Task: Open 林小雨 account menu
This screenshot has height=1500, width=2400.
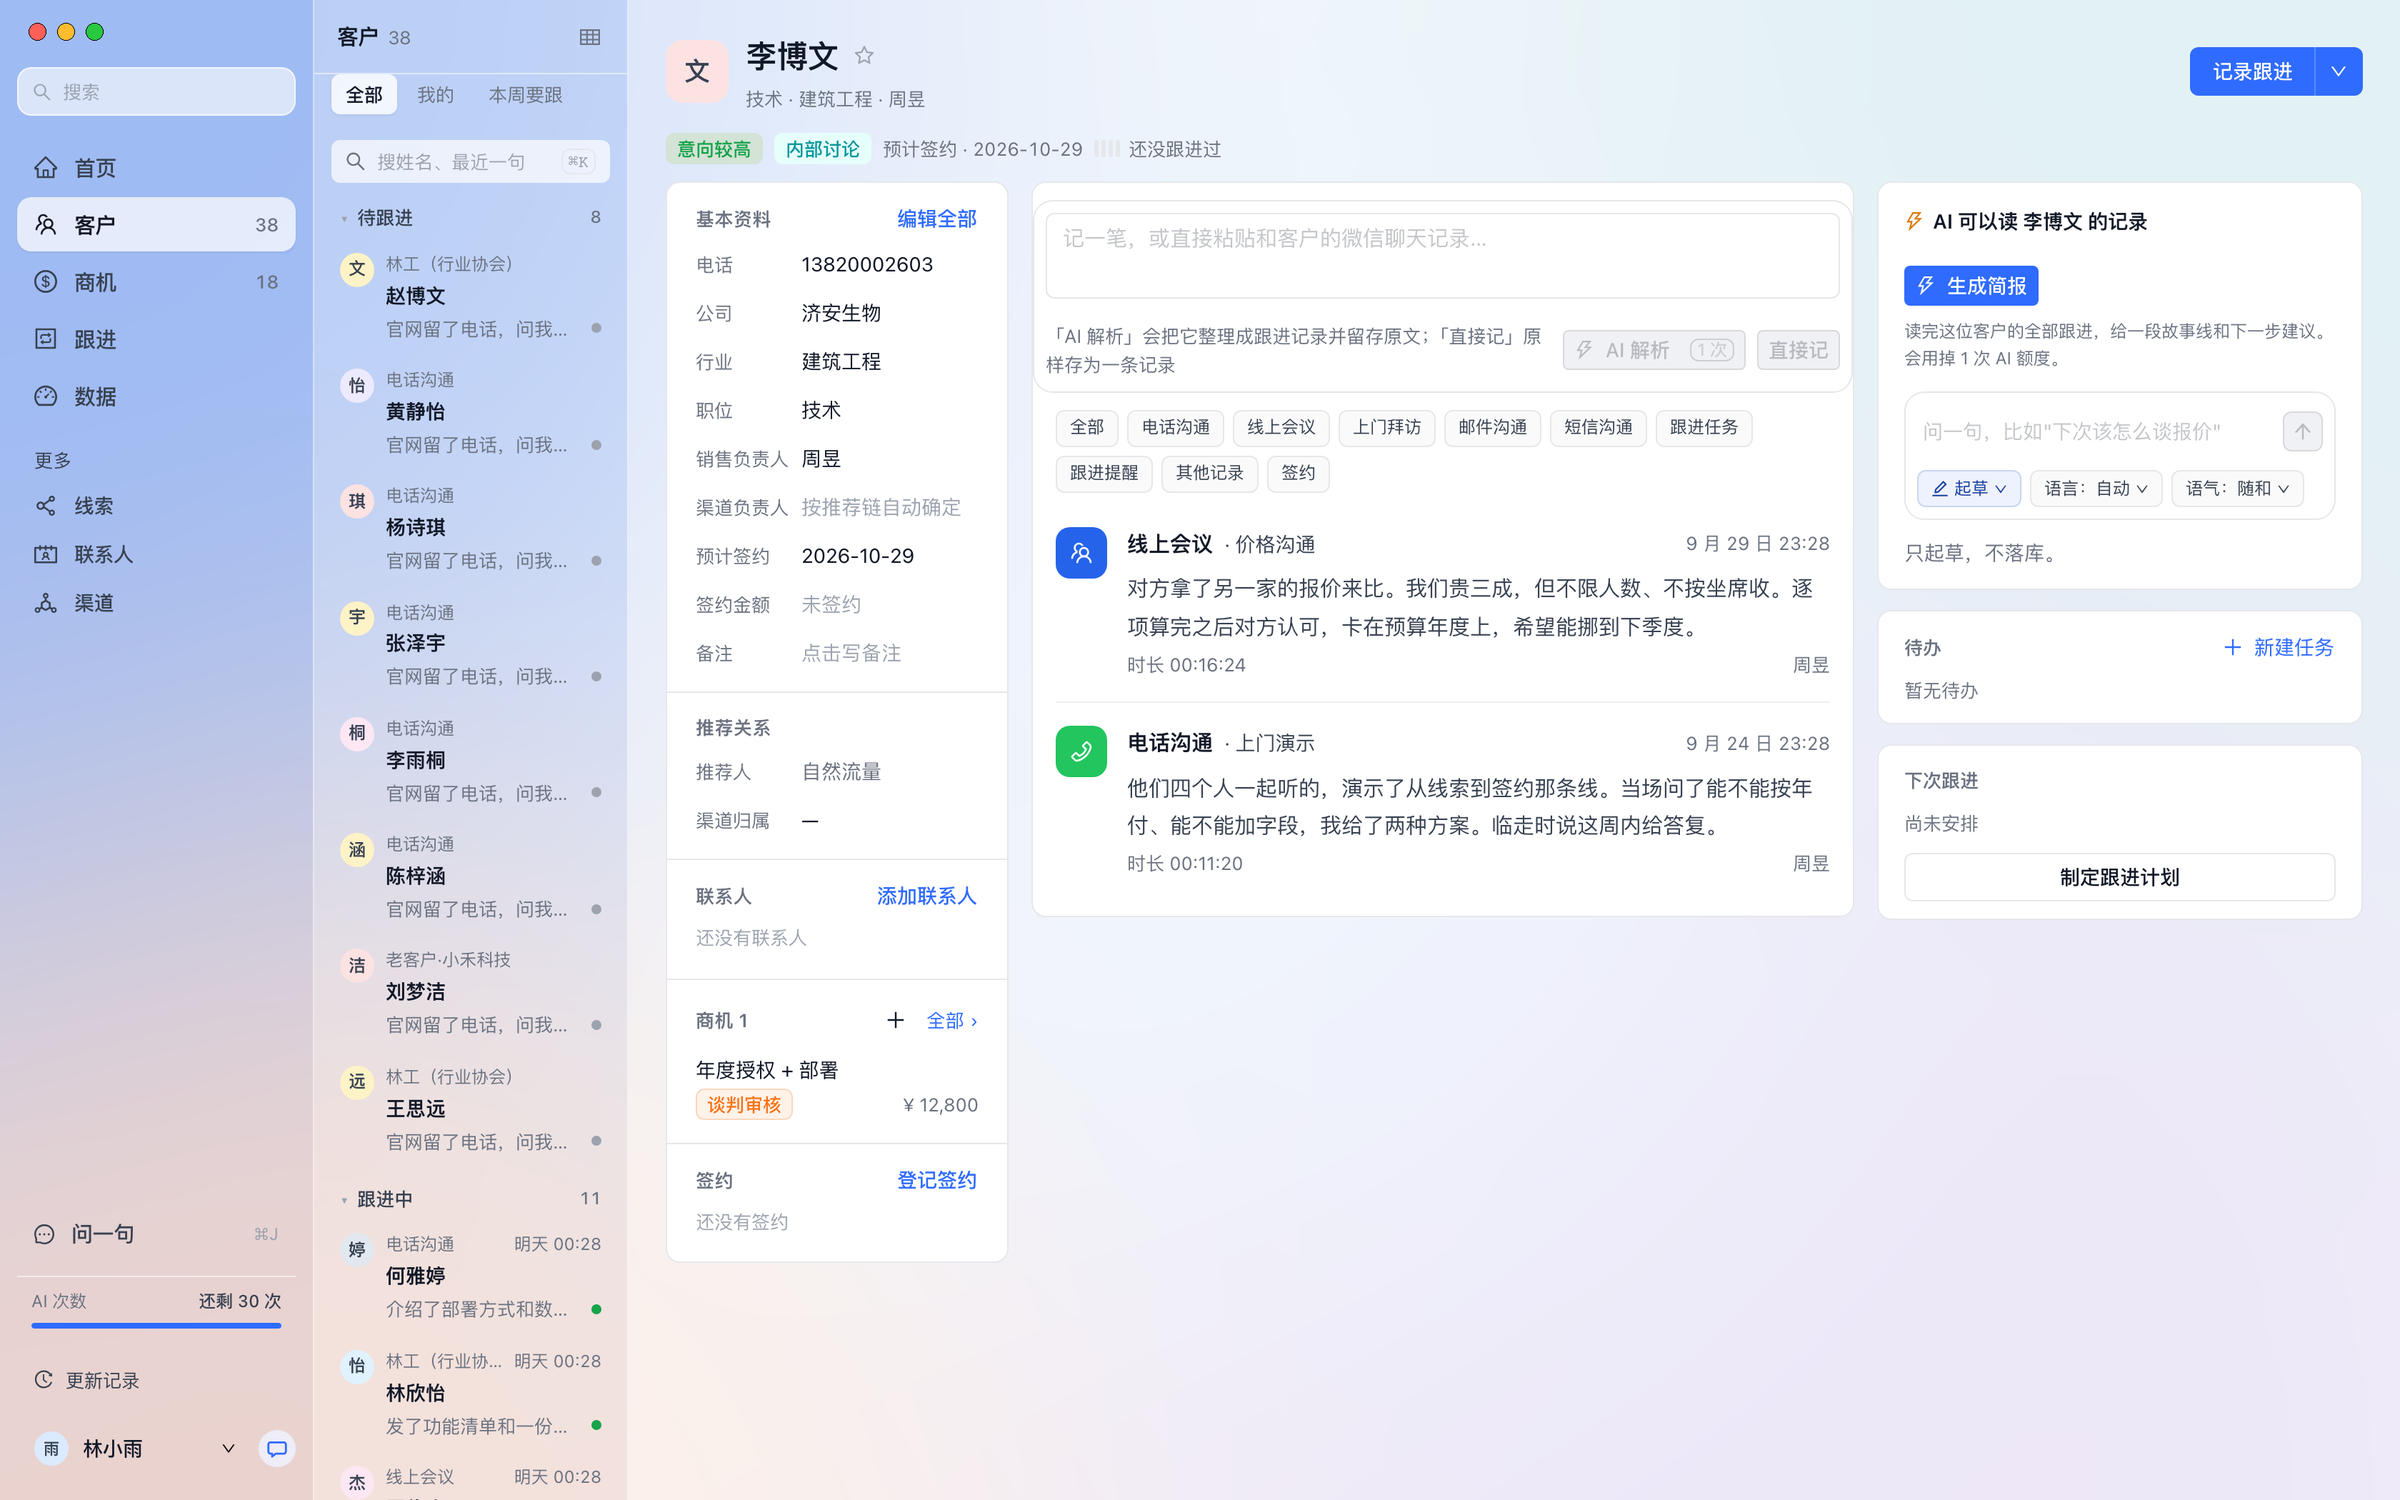Action: (135, 1448)
